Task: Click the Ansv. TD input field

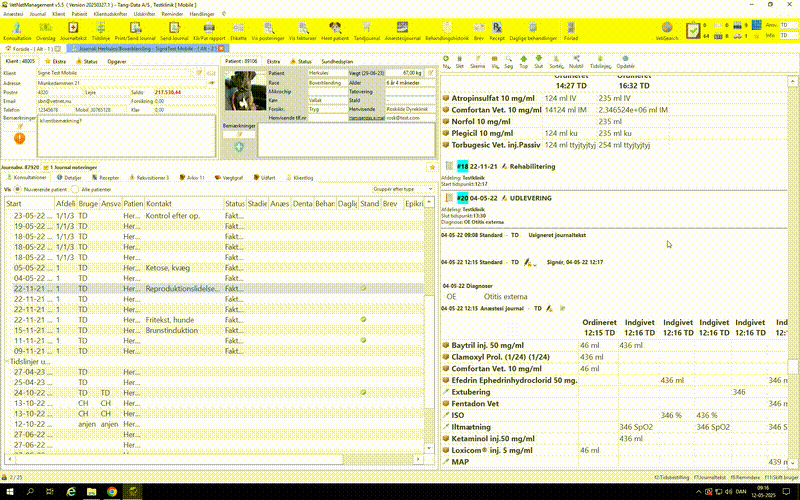Action: coord(788,25)
